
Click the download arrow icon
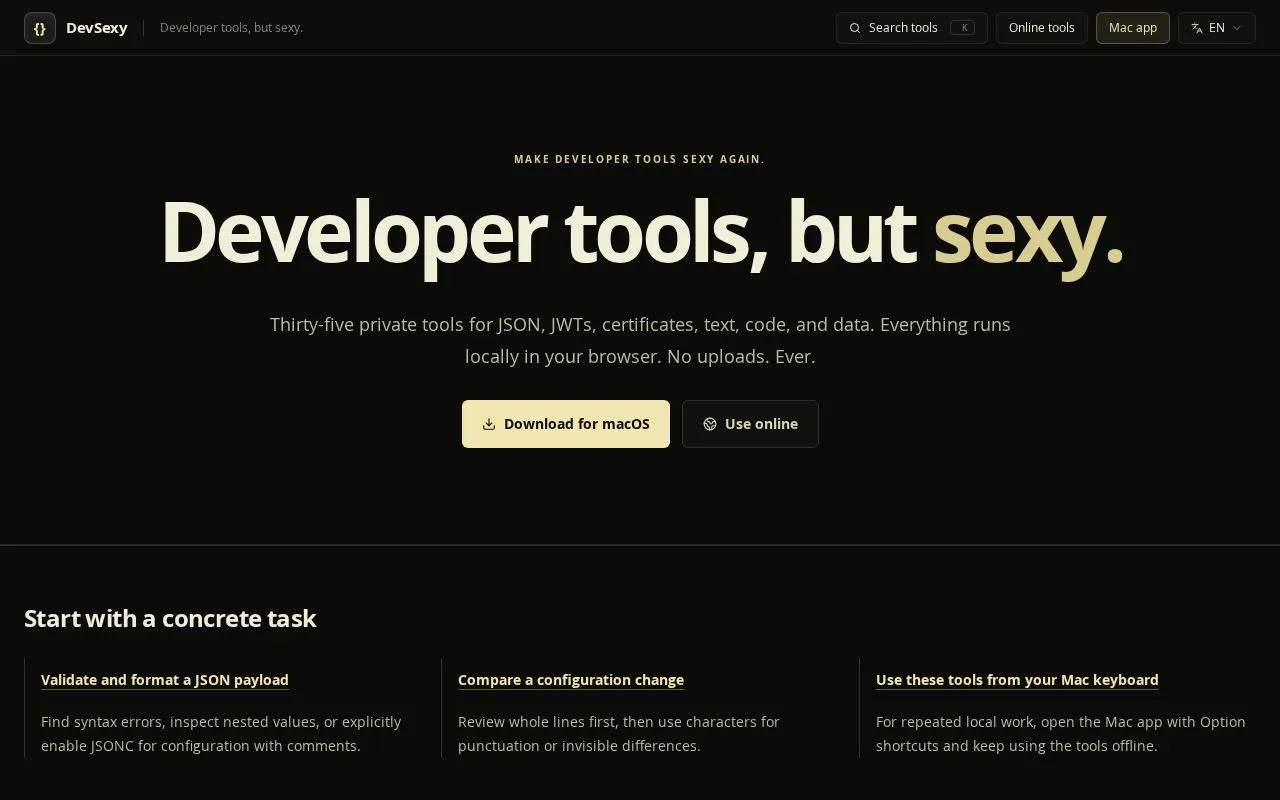coord(489,424)
